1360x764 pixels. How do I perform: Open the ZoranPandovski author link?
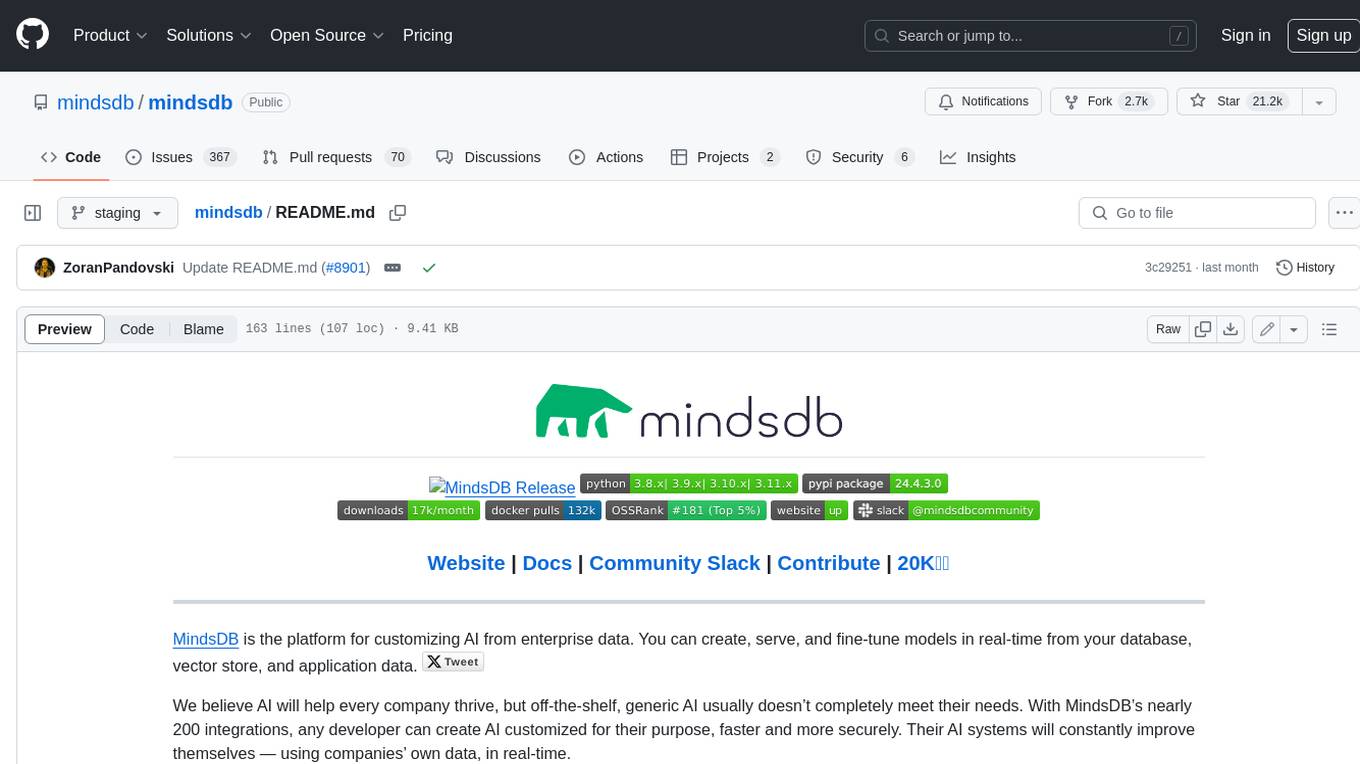point(118,268)
